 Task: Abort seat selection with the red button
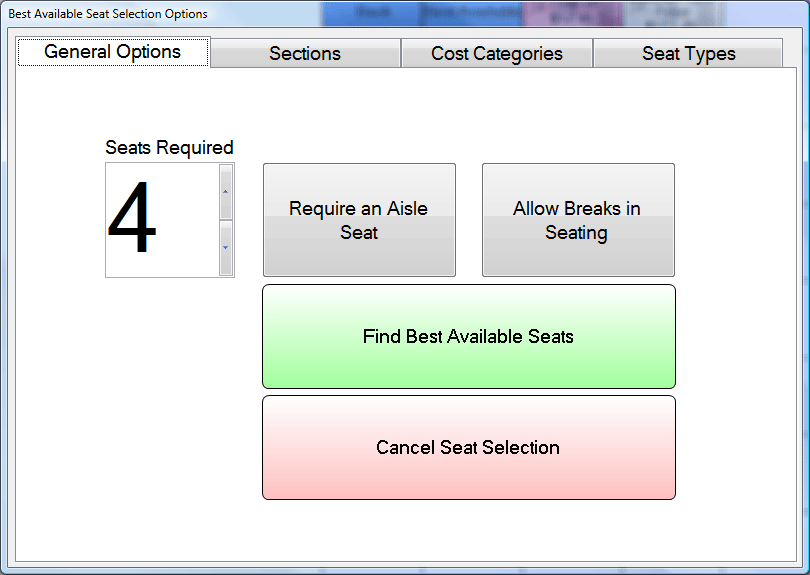point(468,447)
